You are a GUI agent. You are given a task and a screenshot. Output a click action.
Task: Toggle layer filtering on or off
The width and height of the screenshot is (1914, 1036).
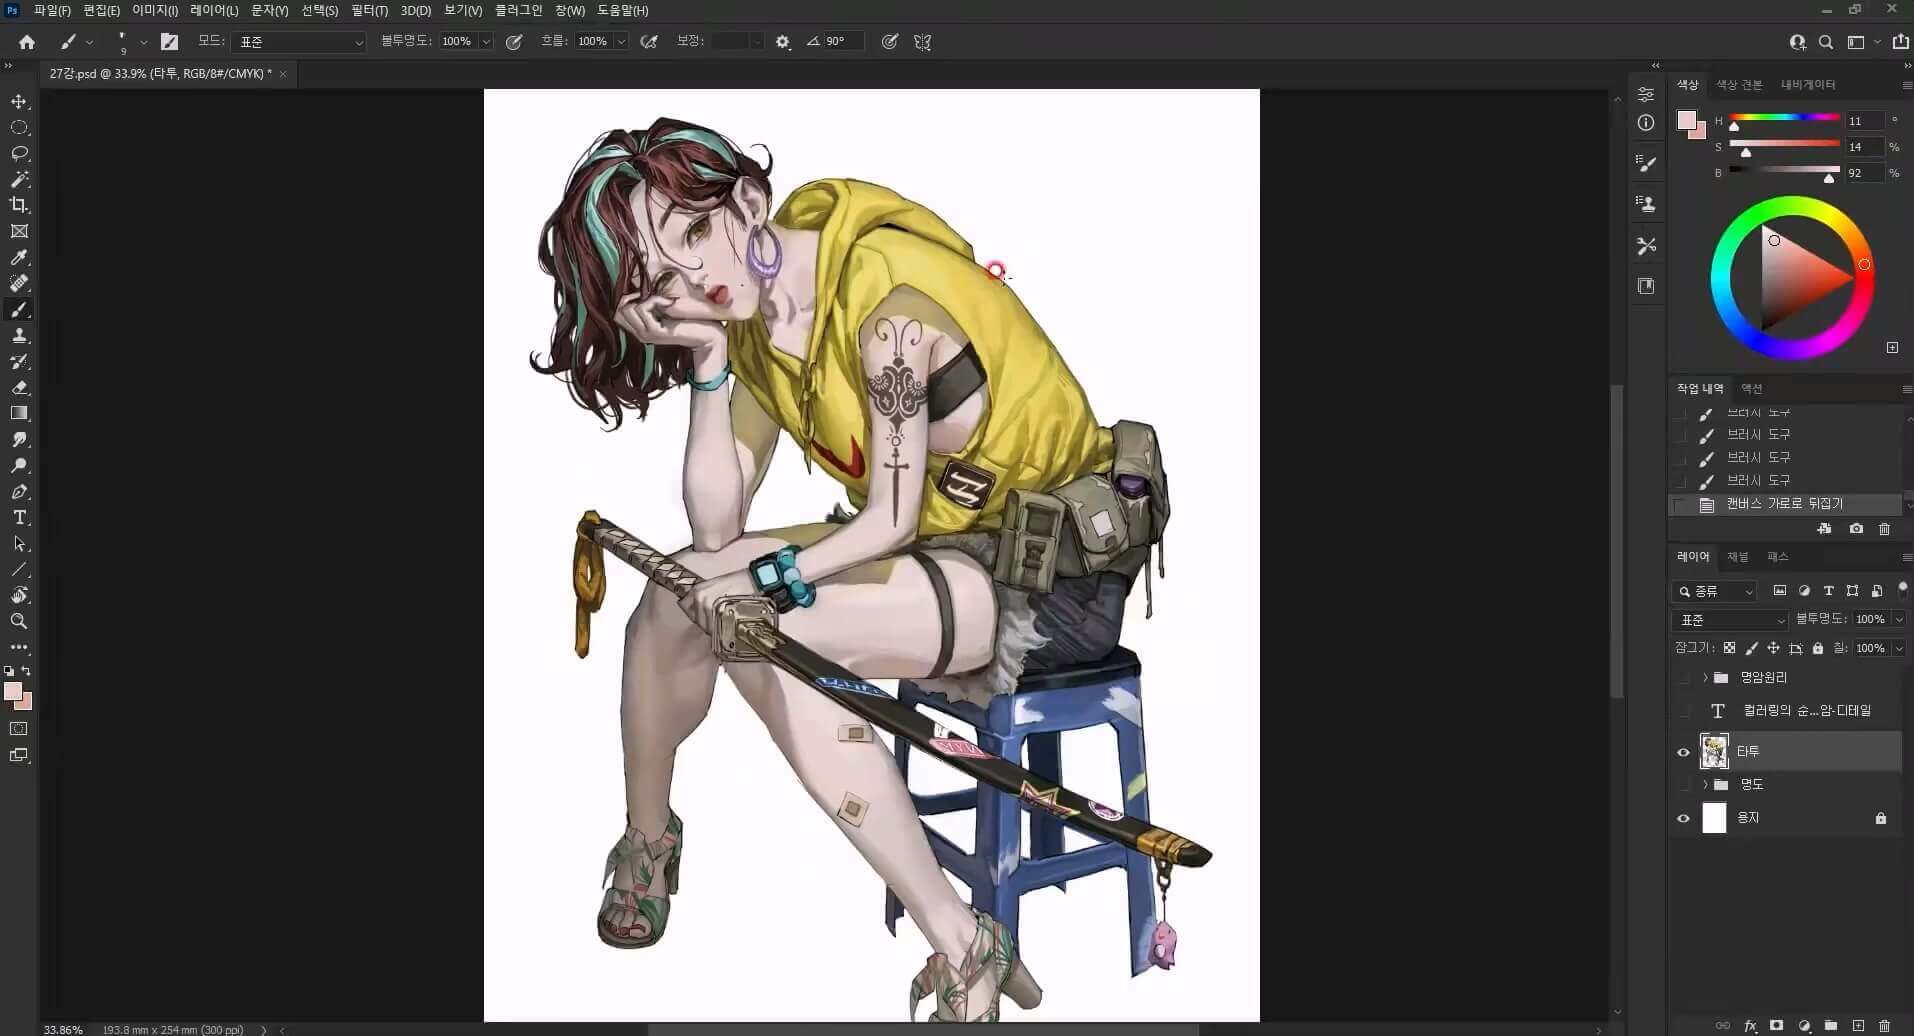pyautogui.click(x=1902, y=590)
